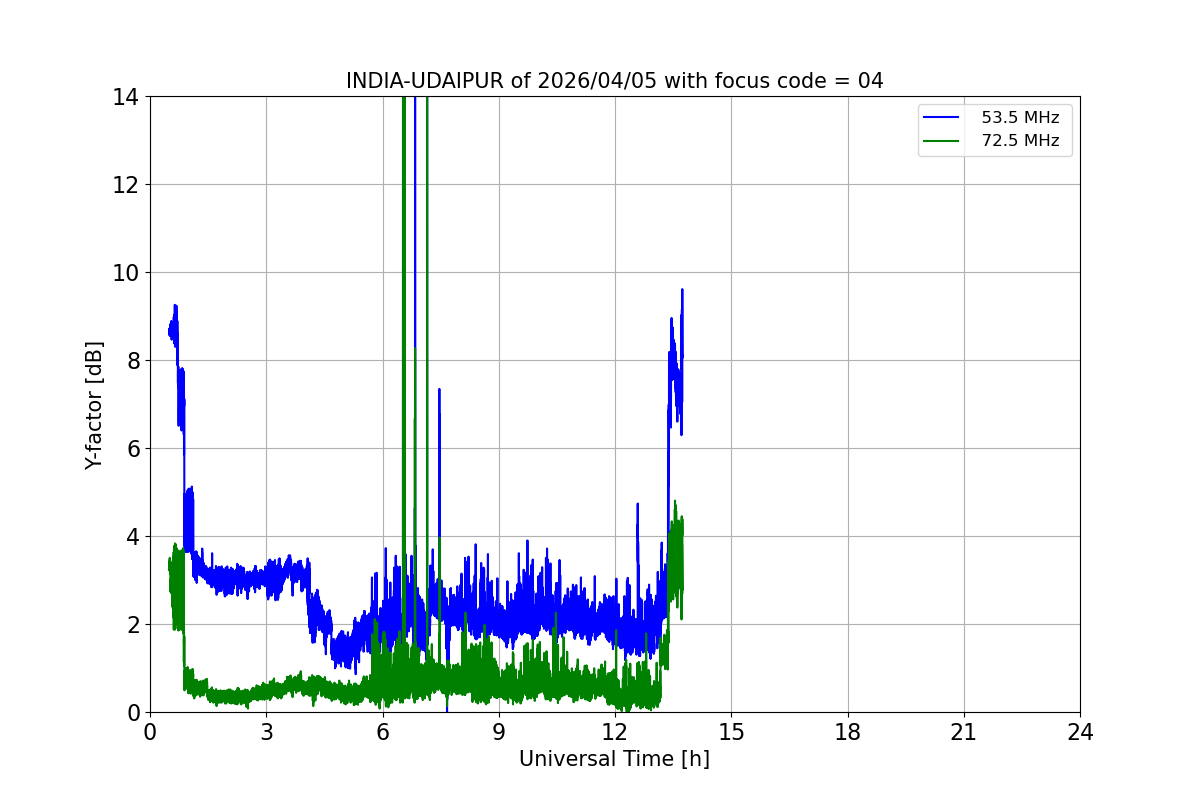Click x-axis tick label '24'
The image size is (1200, 800).
[1080, 731]
